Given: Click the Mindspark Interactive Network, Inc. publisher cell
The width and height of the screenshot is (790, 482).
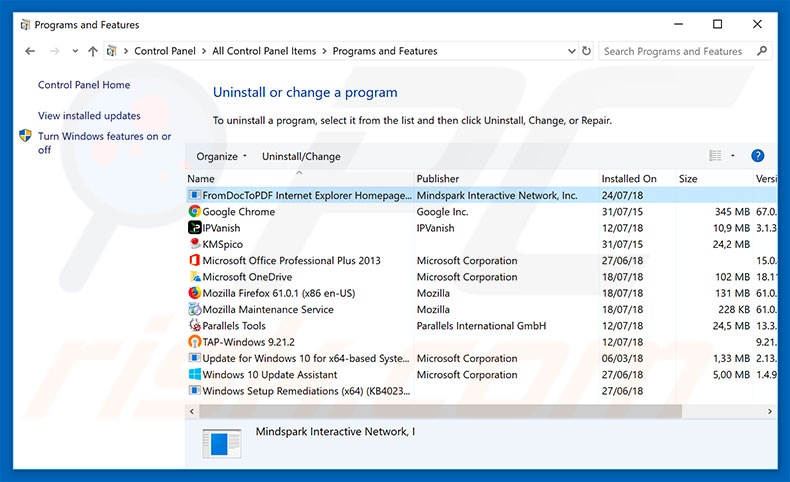Looking at the screenshot, I should (497, 195).
